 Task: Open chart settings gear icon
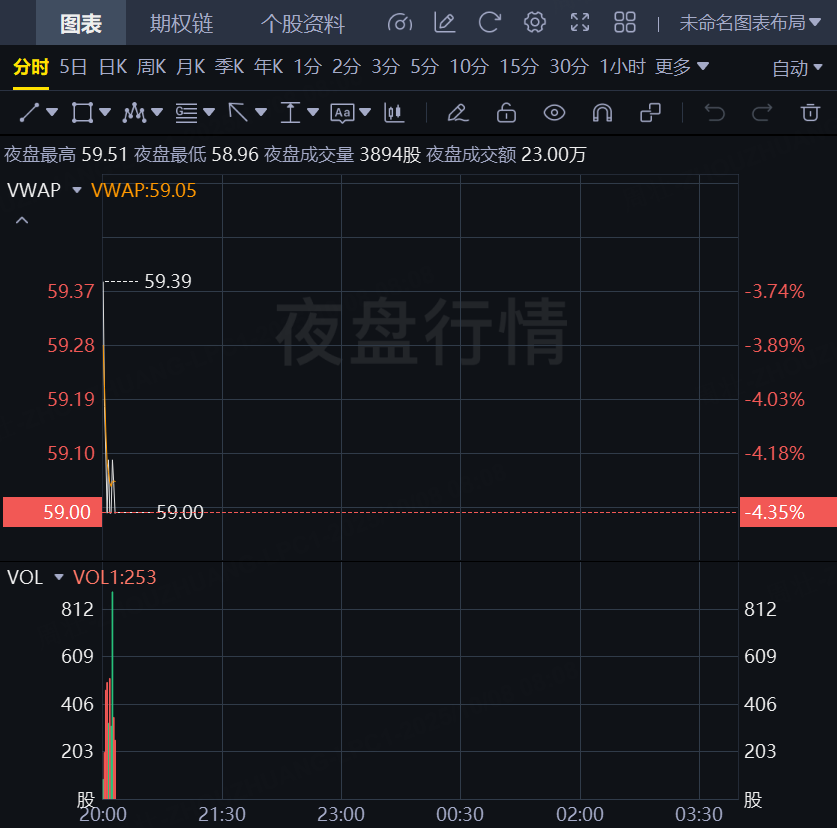click(x=535, y=23)
